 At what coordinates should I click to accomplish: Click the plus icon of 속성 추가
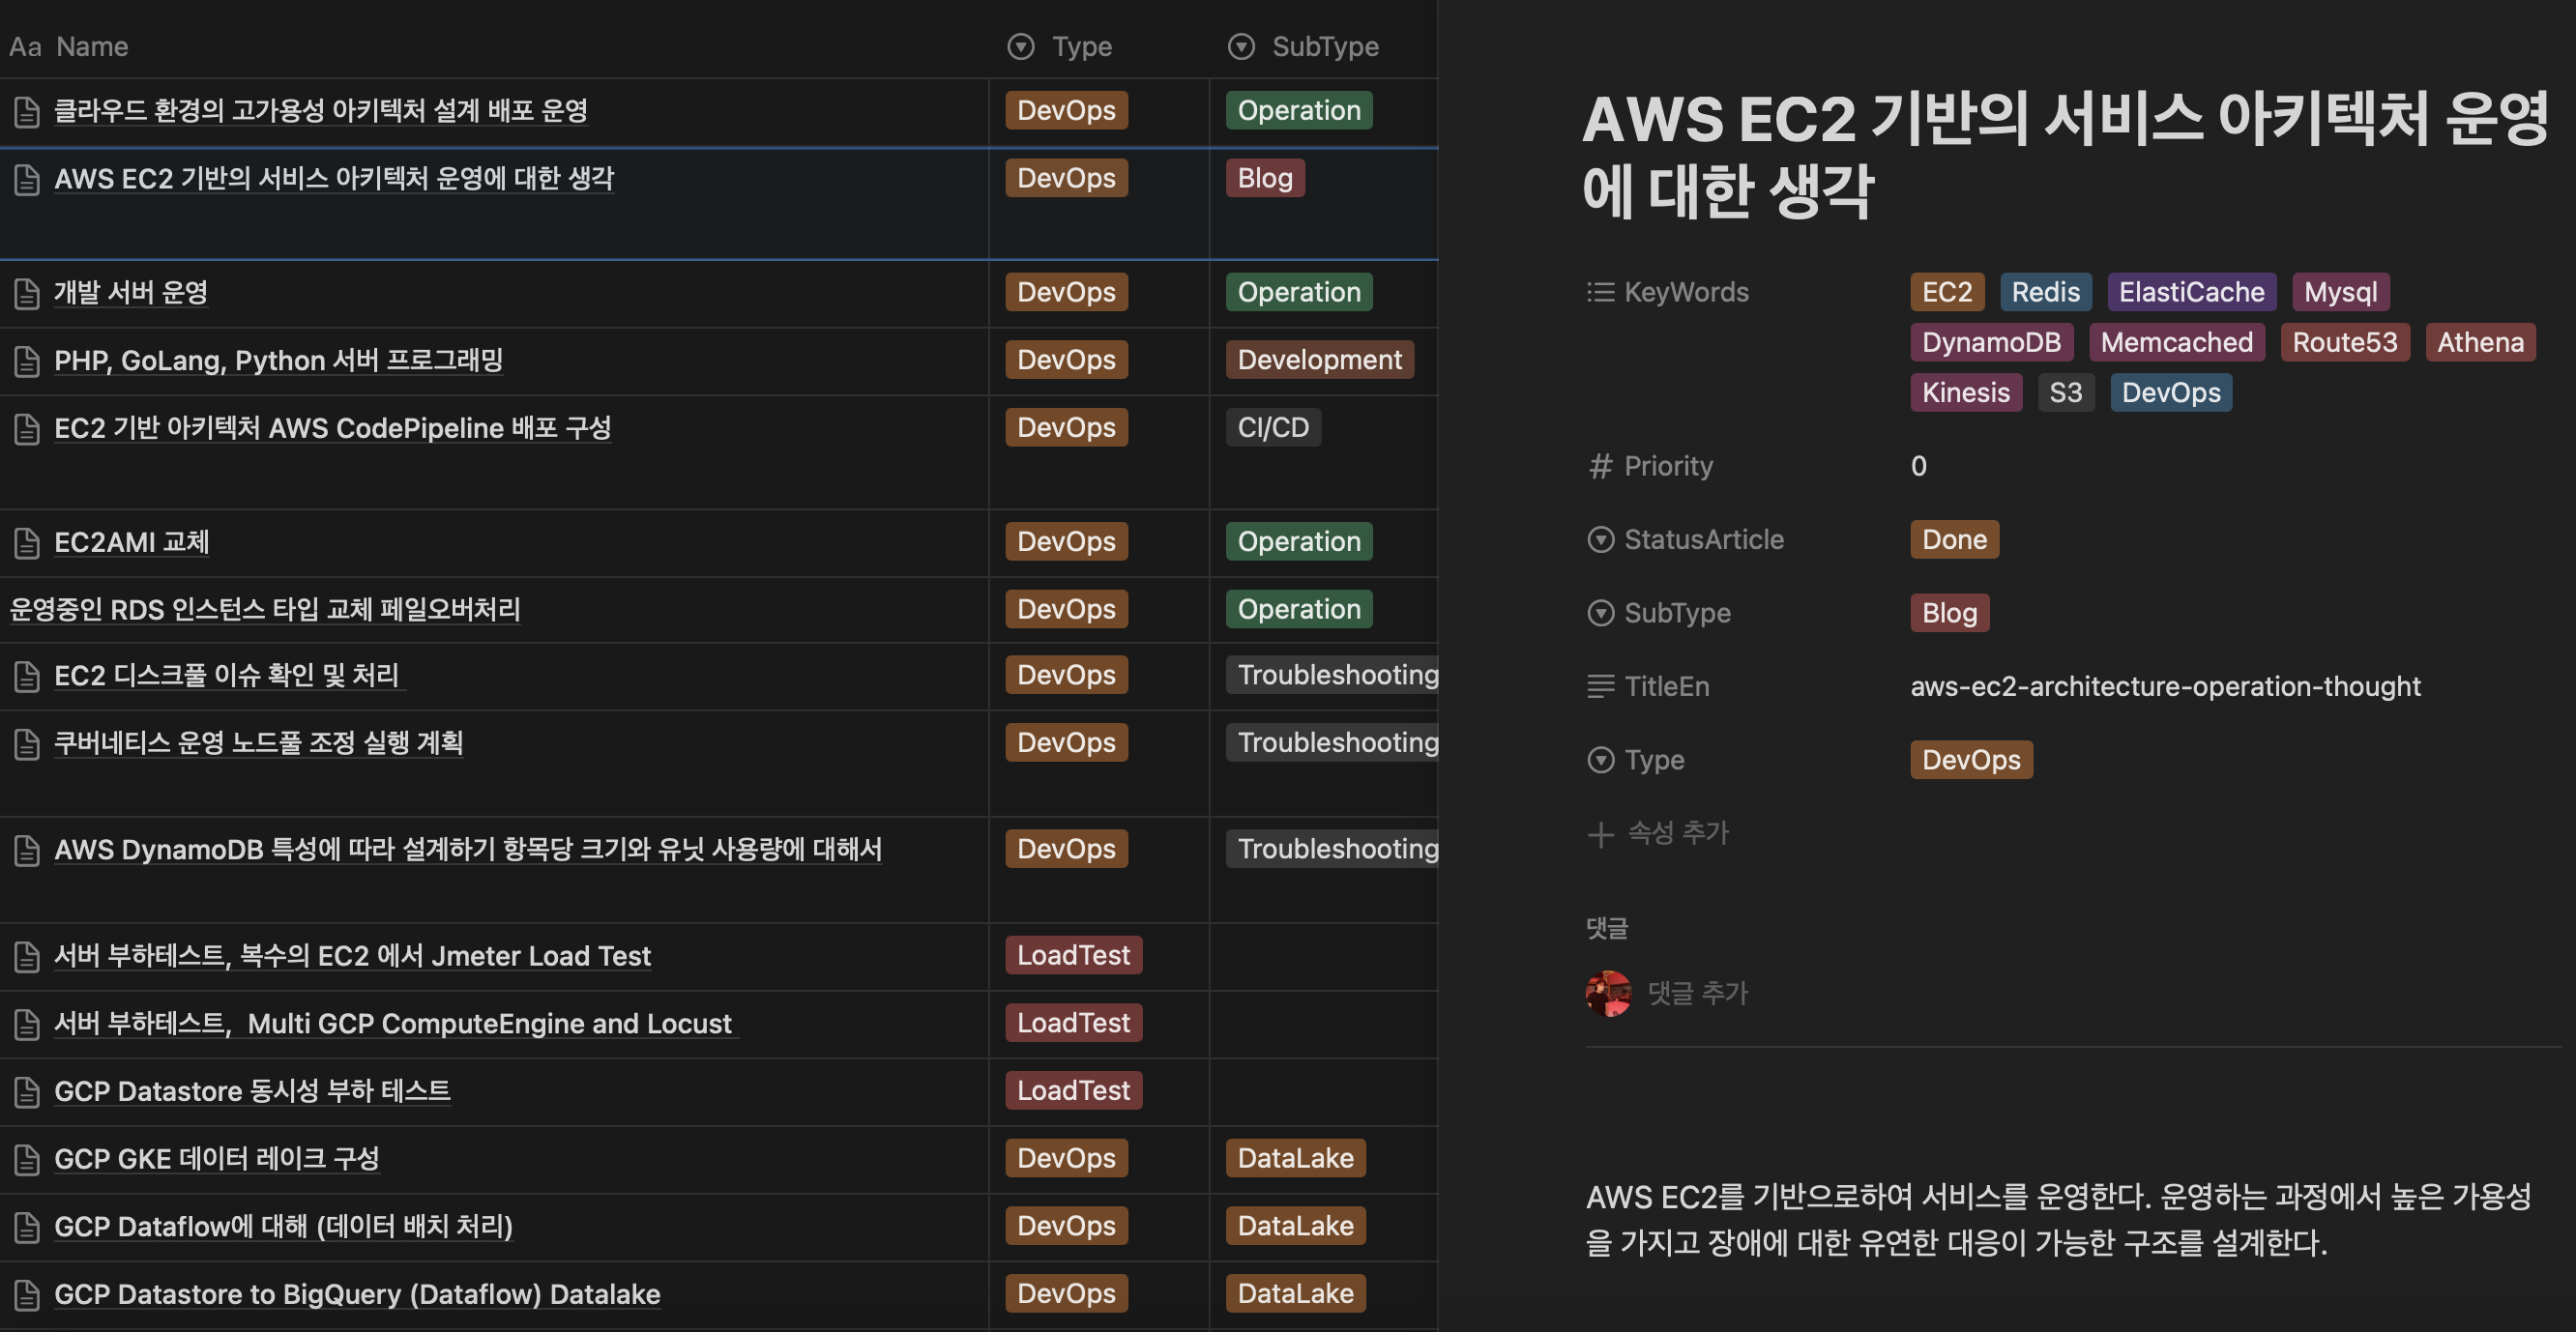pyautogui.click(x=1600, y=834)
